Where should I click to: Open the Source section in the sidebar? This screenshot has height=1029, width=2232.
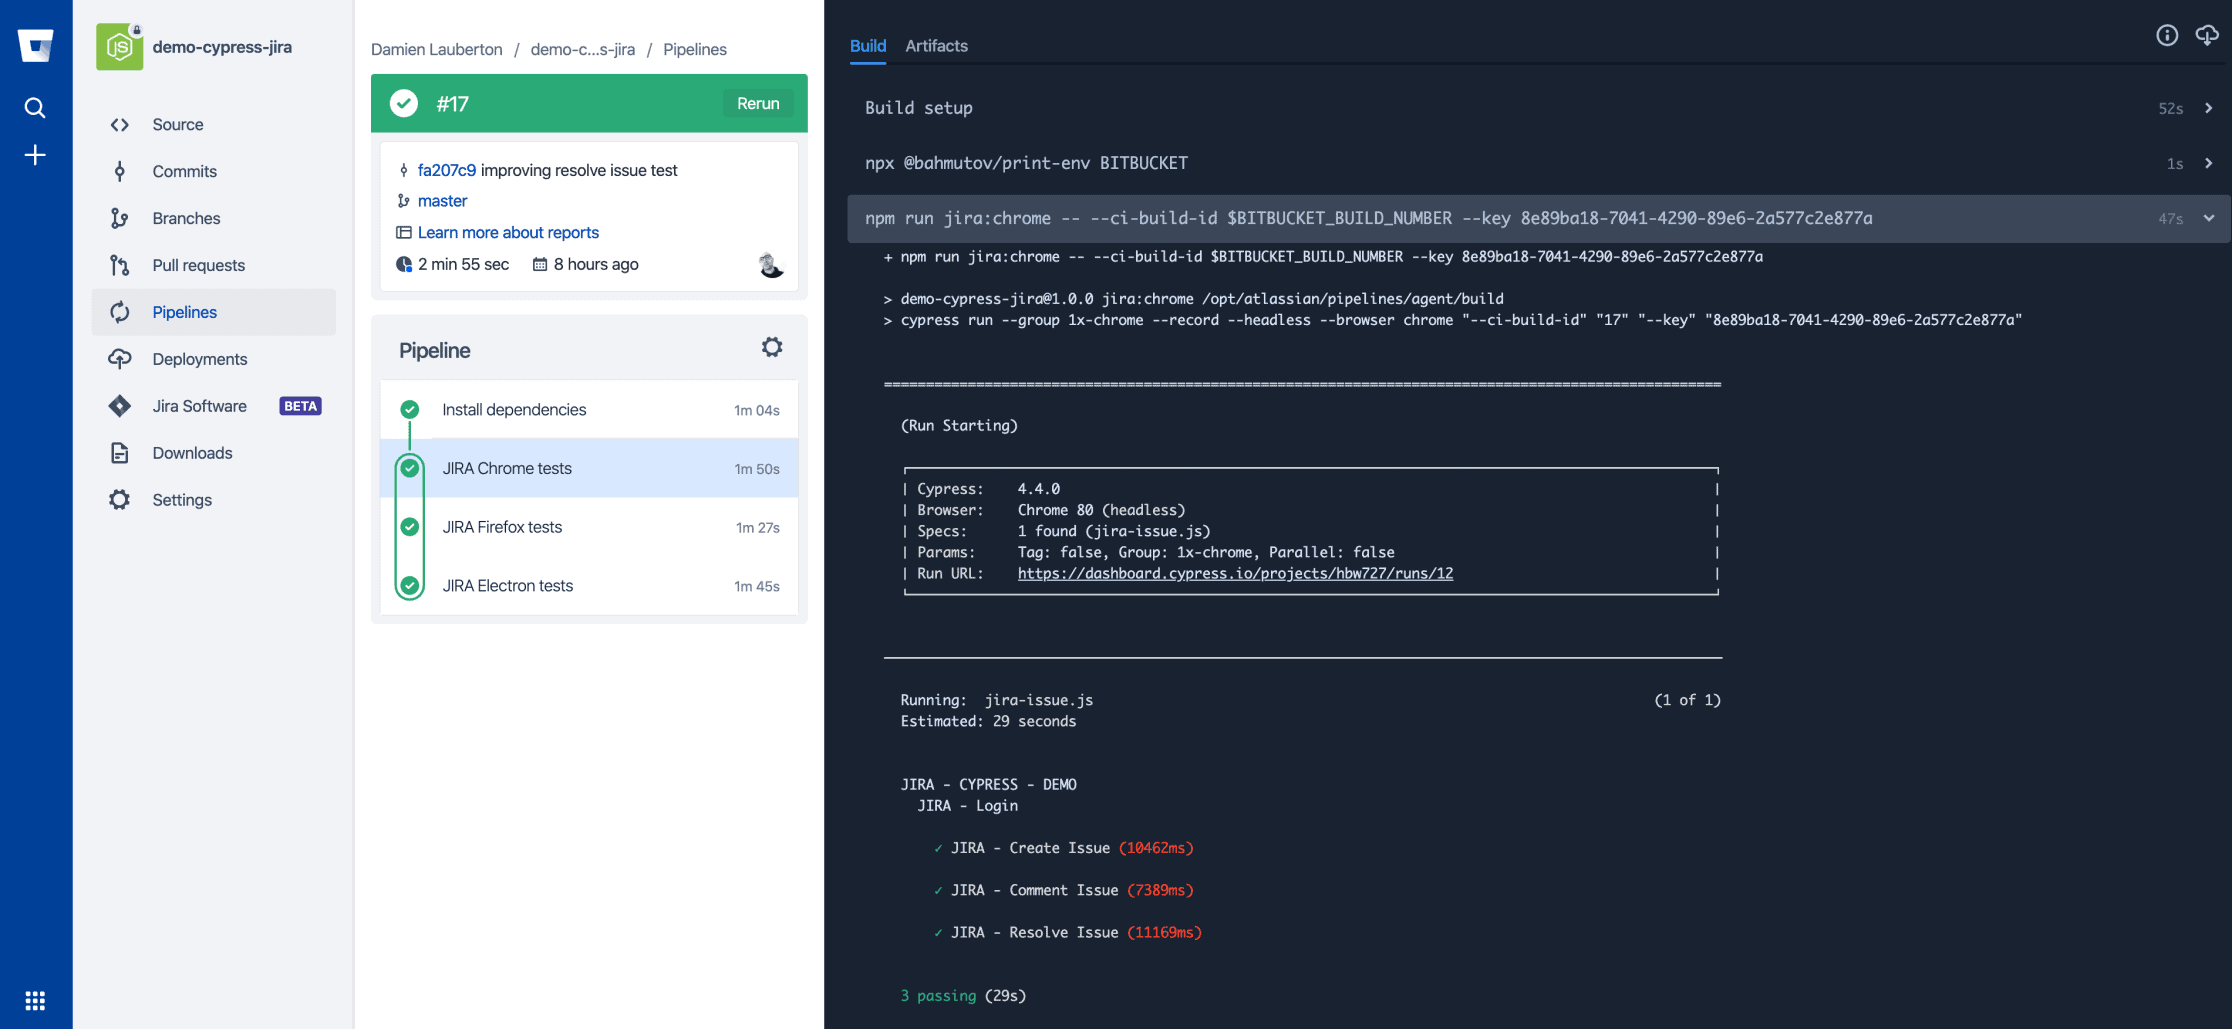pyautogui.click(x=178, y=124)
